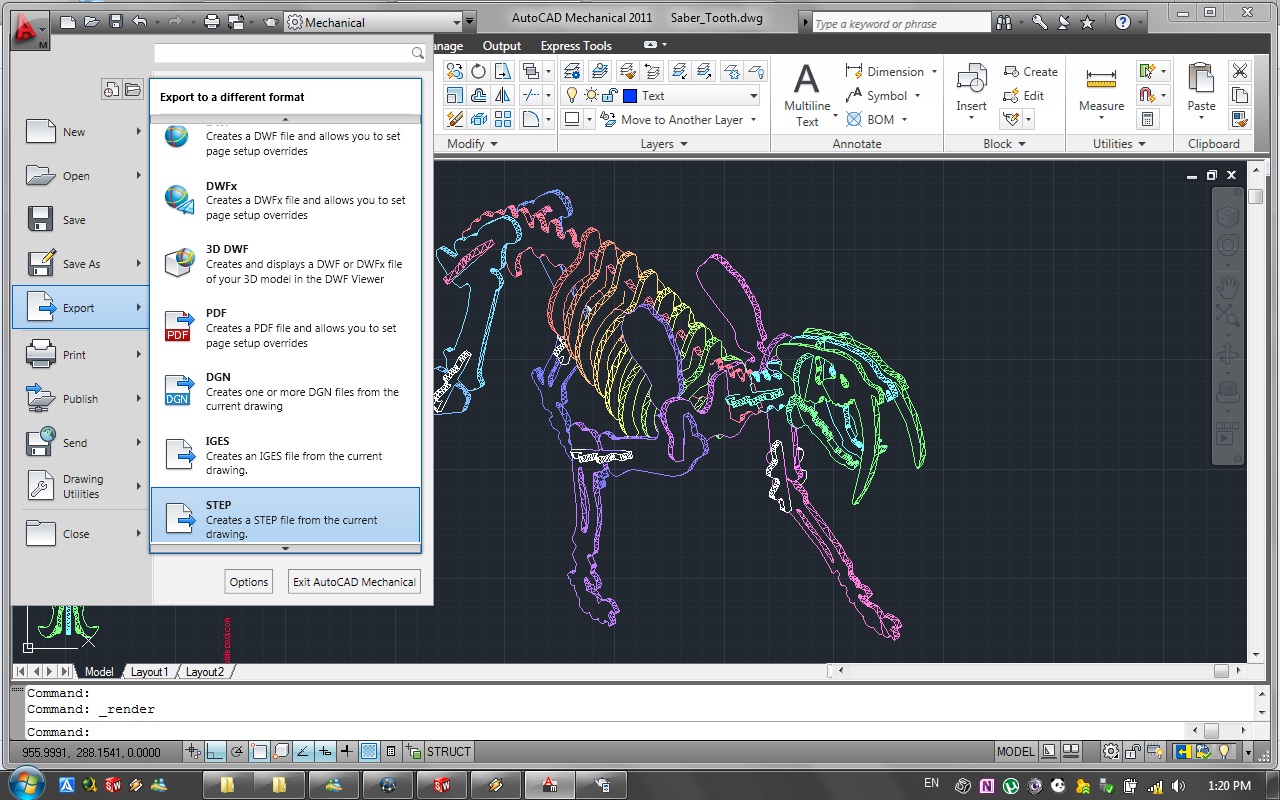1280x800 pixels.
Task: Click the BOM icon
Action: [854, 119]
